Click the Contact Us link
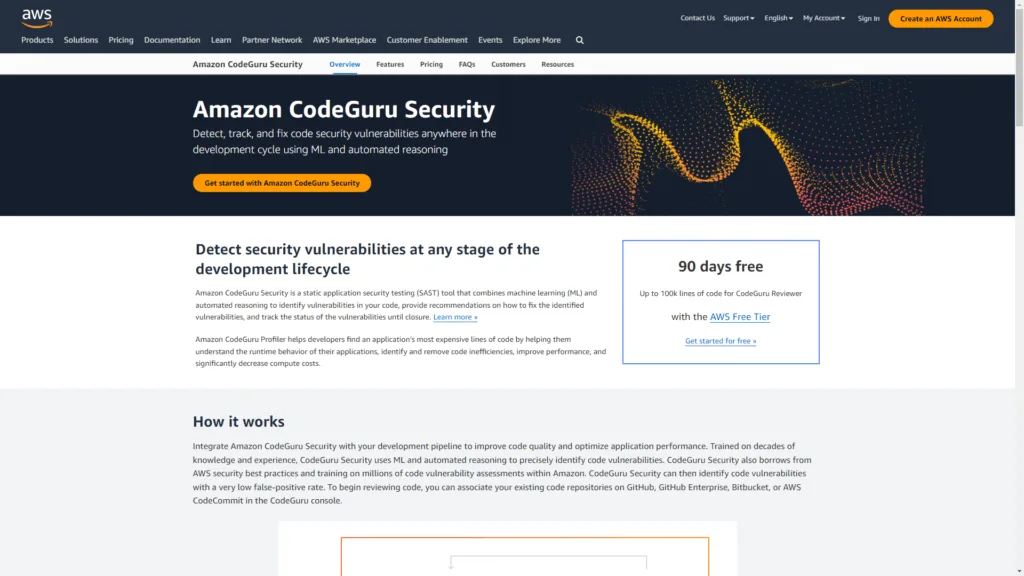 697,18
